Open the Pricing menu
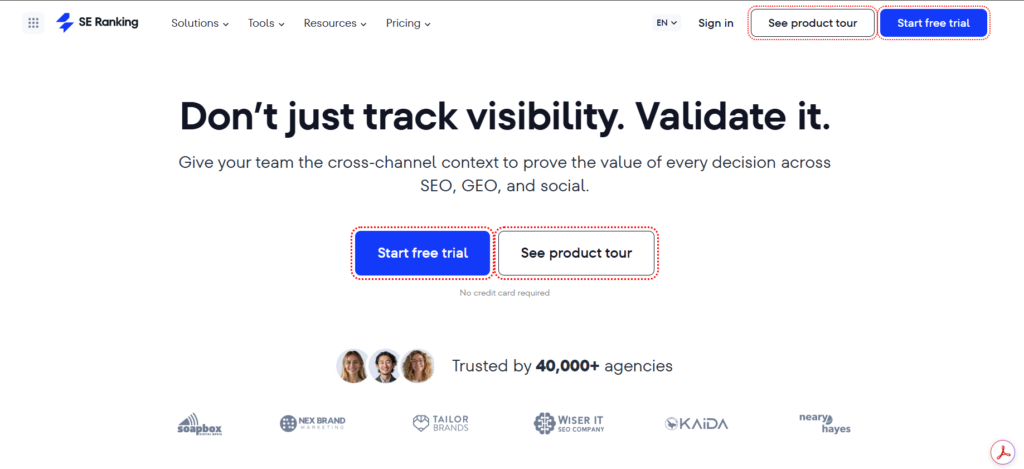This screenshot has height=469, width=1024. (408, 24)
